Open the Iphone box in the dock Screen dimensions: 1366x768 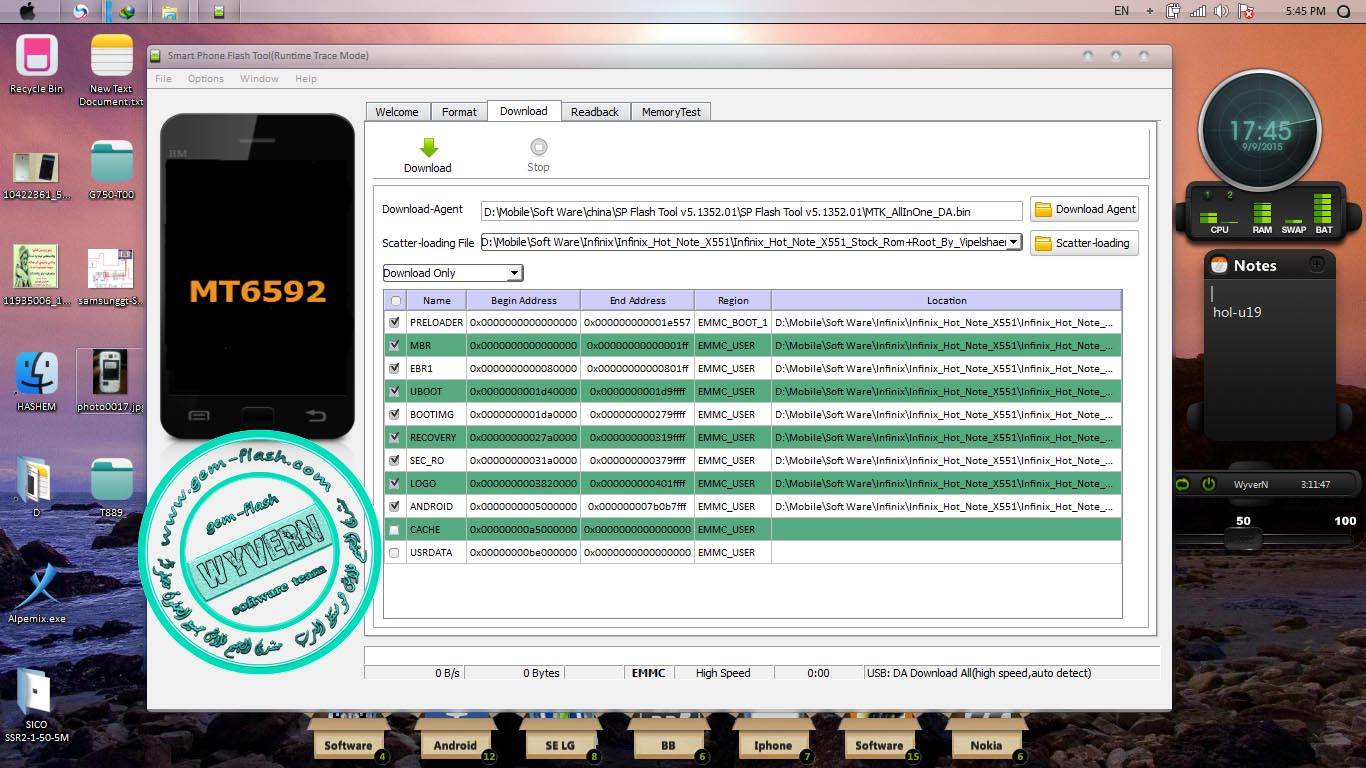pyautogui.click(x=773, y=740)
